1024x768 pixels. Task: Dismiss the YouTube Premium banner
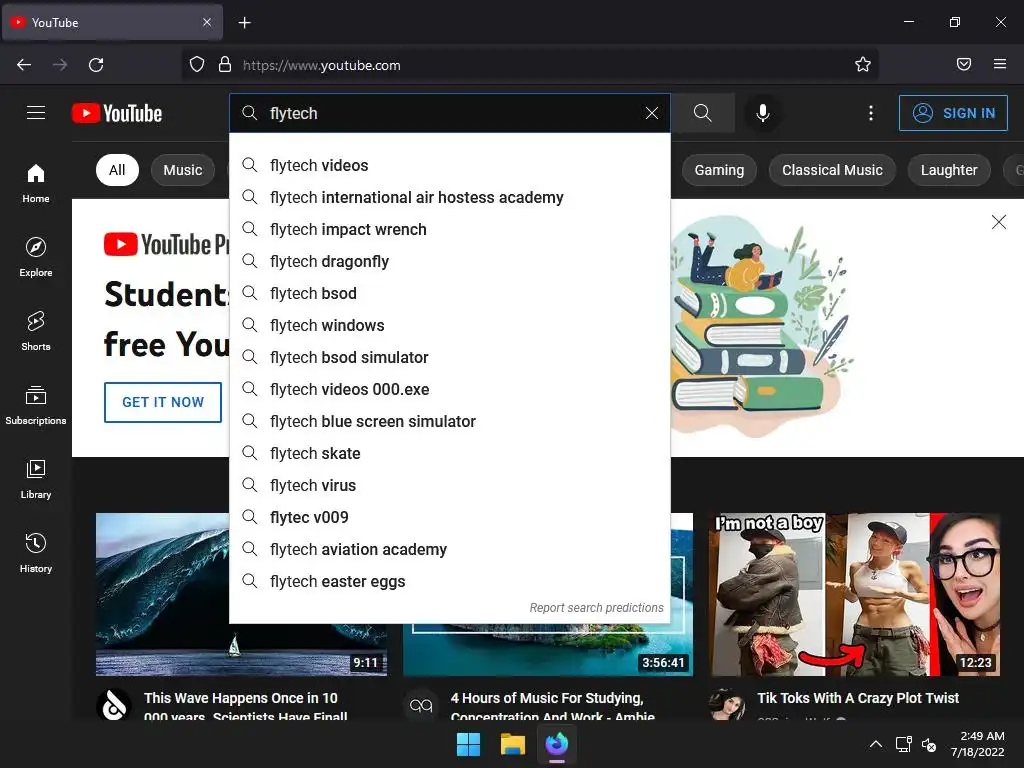click(999, 222)
